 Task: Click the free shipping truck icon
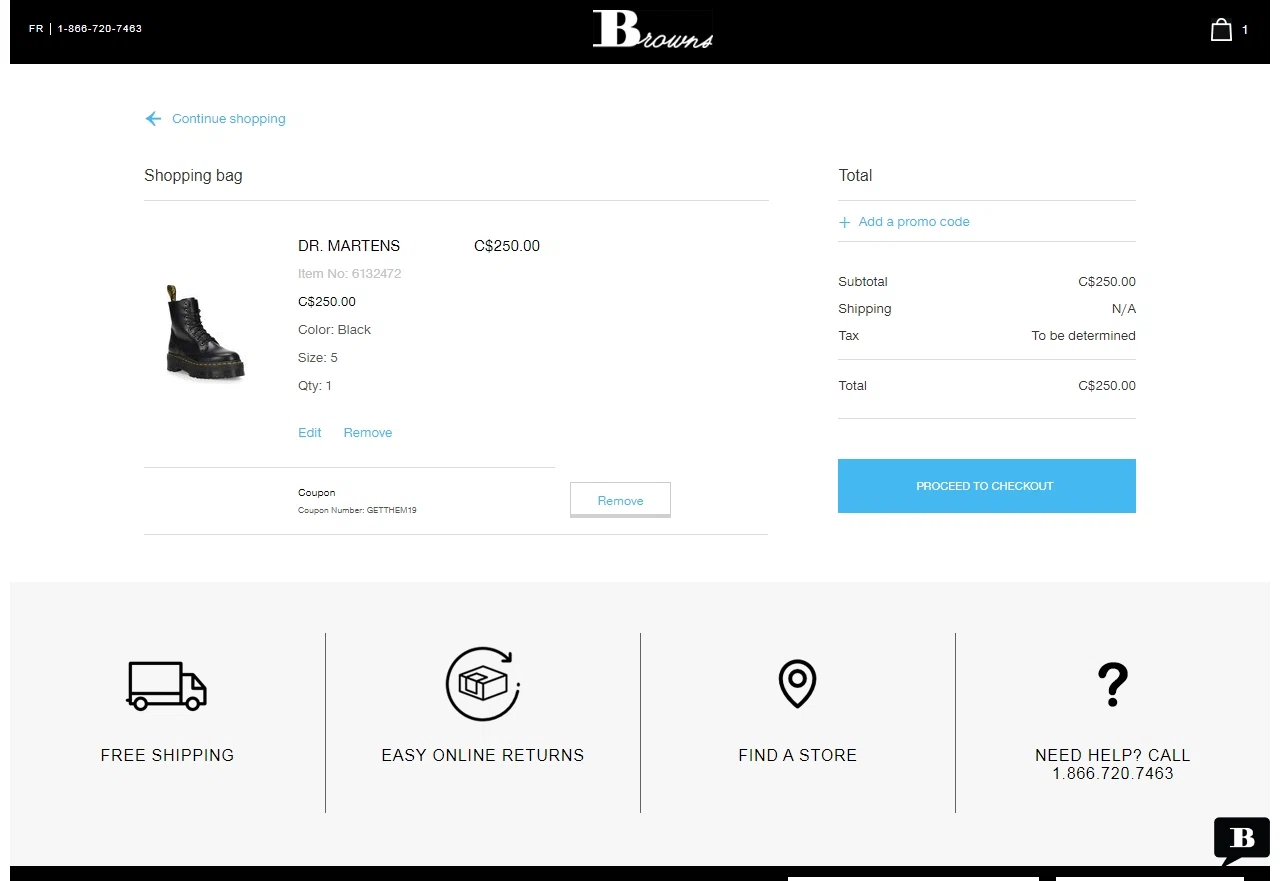(x=167, y=685)
